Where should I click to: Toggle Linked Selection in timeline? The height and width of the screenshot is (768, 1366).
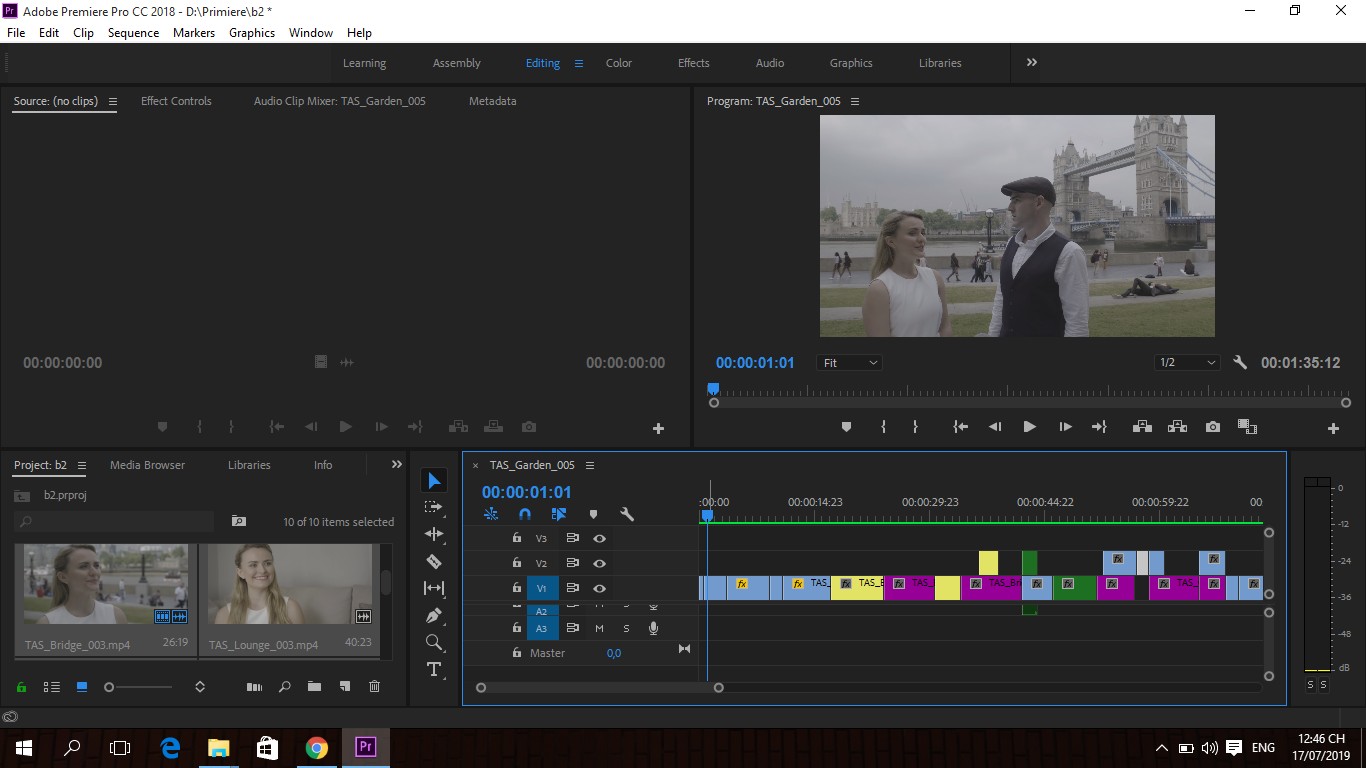[x=559, y=514]
